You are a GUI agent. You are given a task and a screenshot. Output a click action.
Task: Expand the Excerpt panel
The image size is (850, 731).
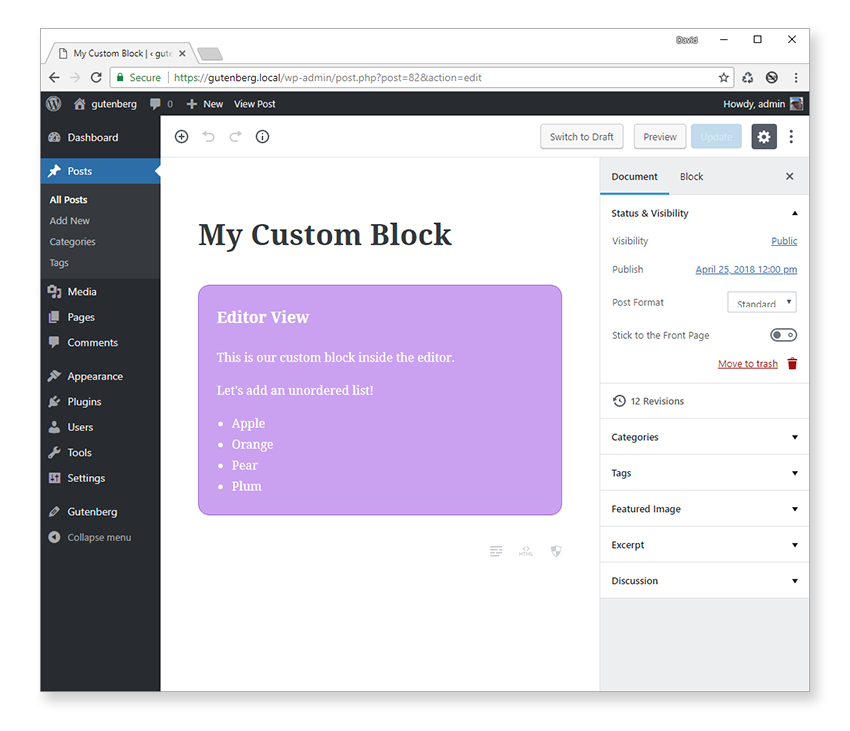coord(704,544)
